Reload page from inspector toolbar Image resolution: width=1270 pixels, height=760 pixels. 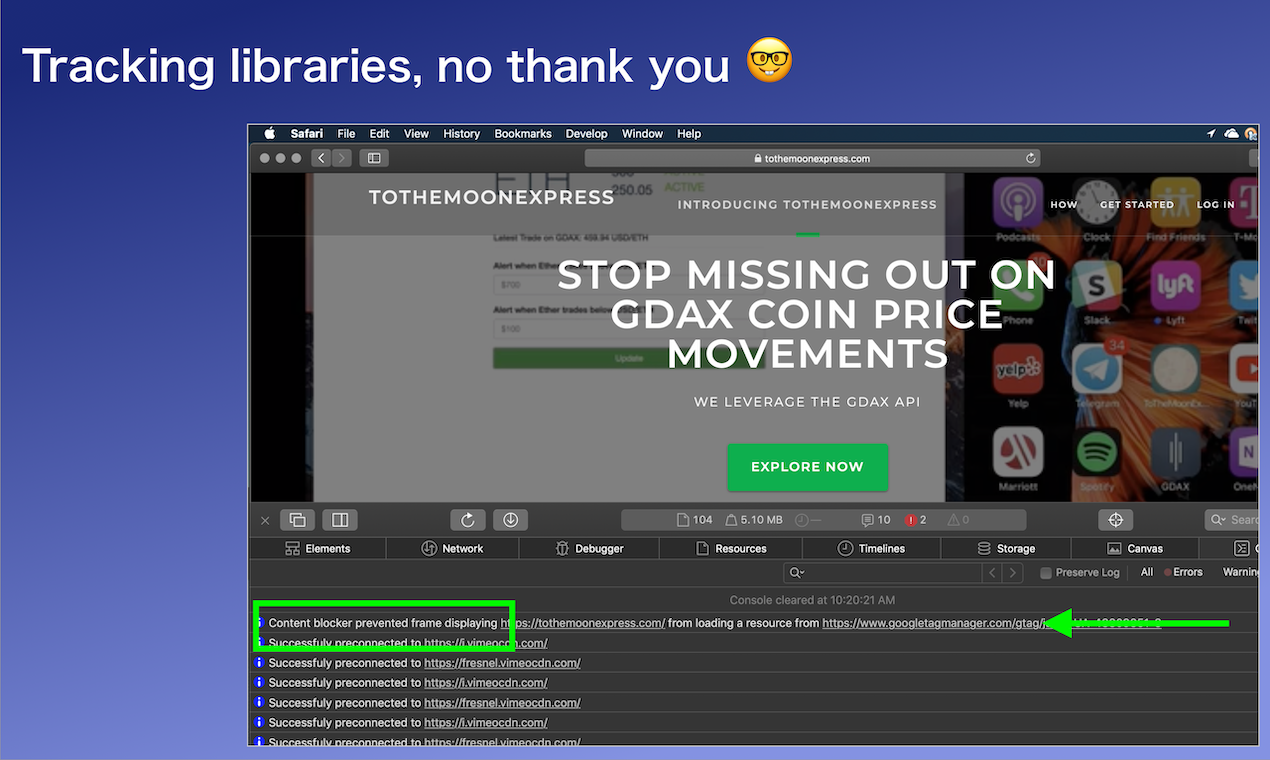click(468, 520)
